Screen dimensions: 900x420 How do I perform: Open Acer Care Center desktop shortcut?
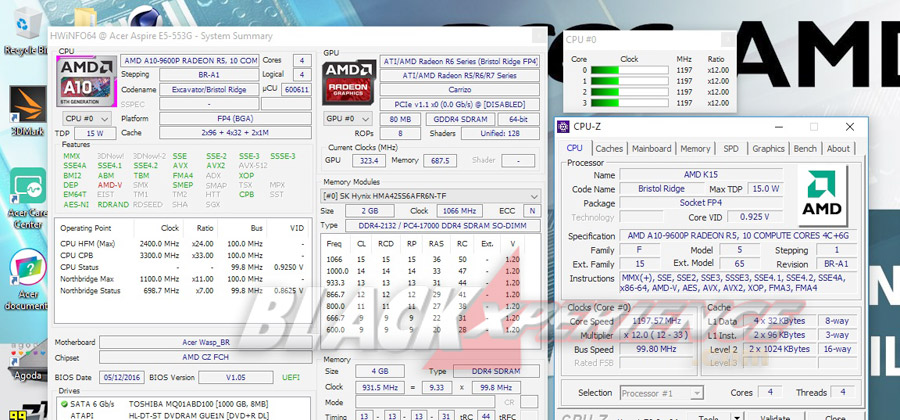[x=28, y=198]
